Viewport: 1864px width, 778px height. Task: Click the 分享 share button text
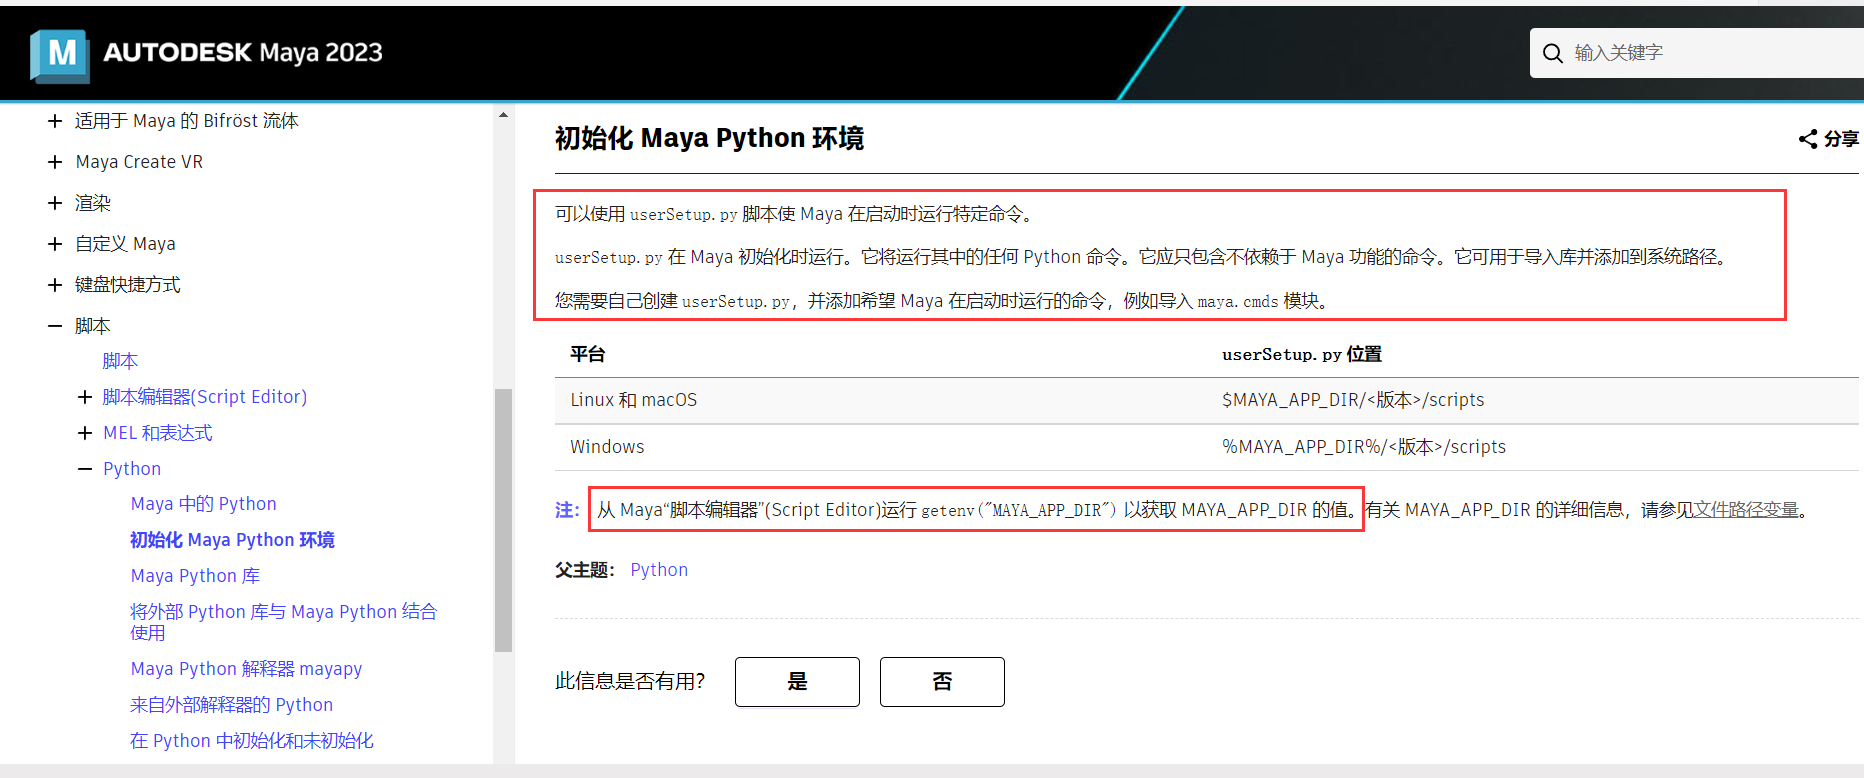tap(1841, 139)
